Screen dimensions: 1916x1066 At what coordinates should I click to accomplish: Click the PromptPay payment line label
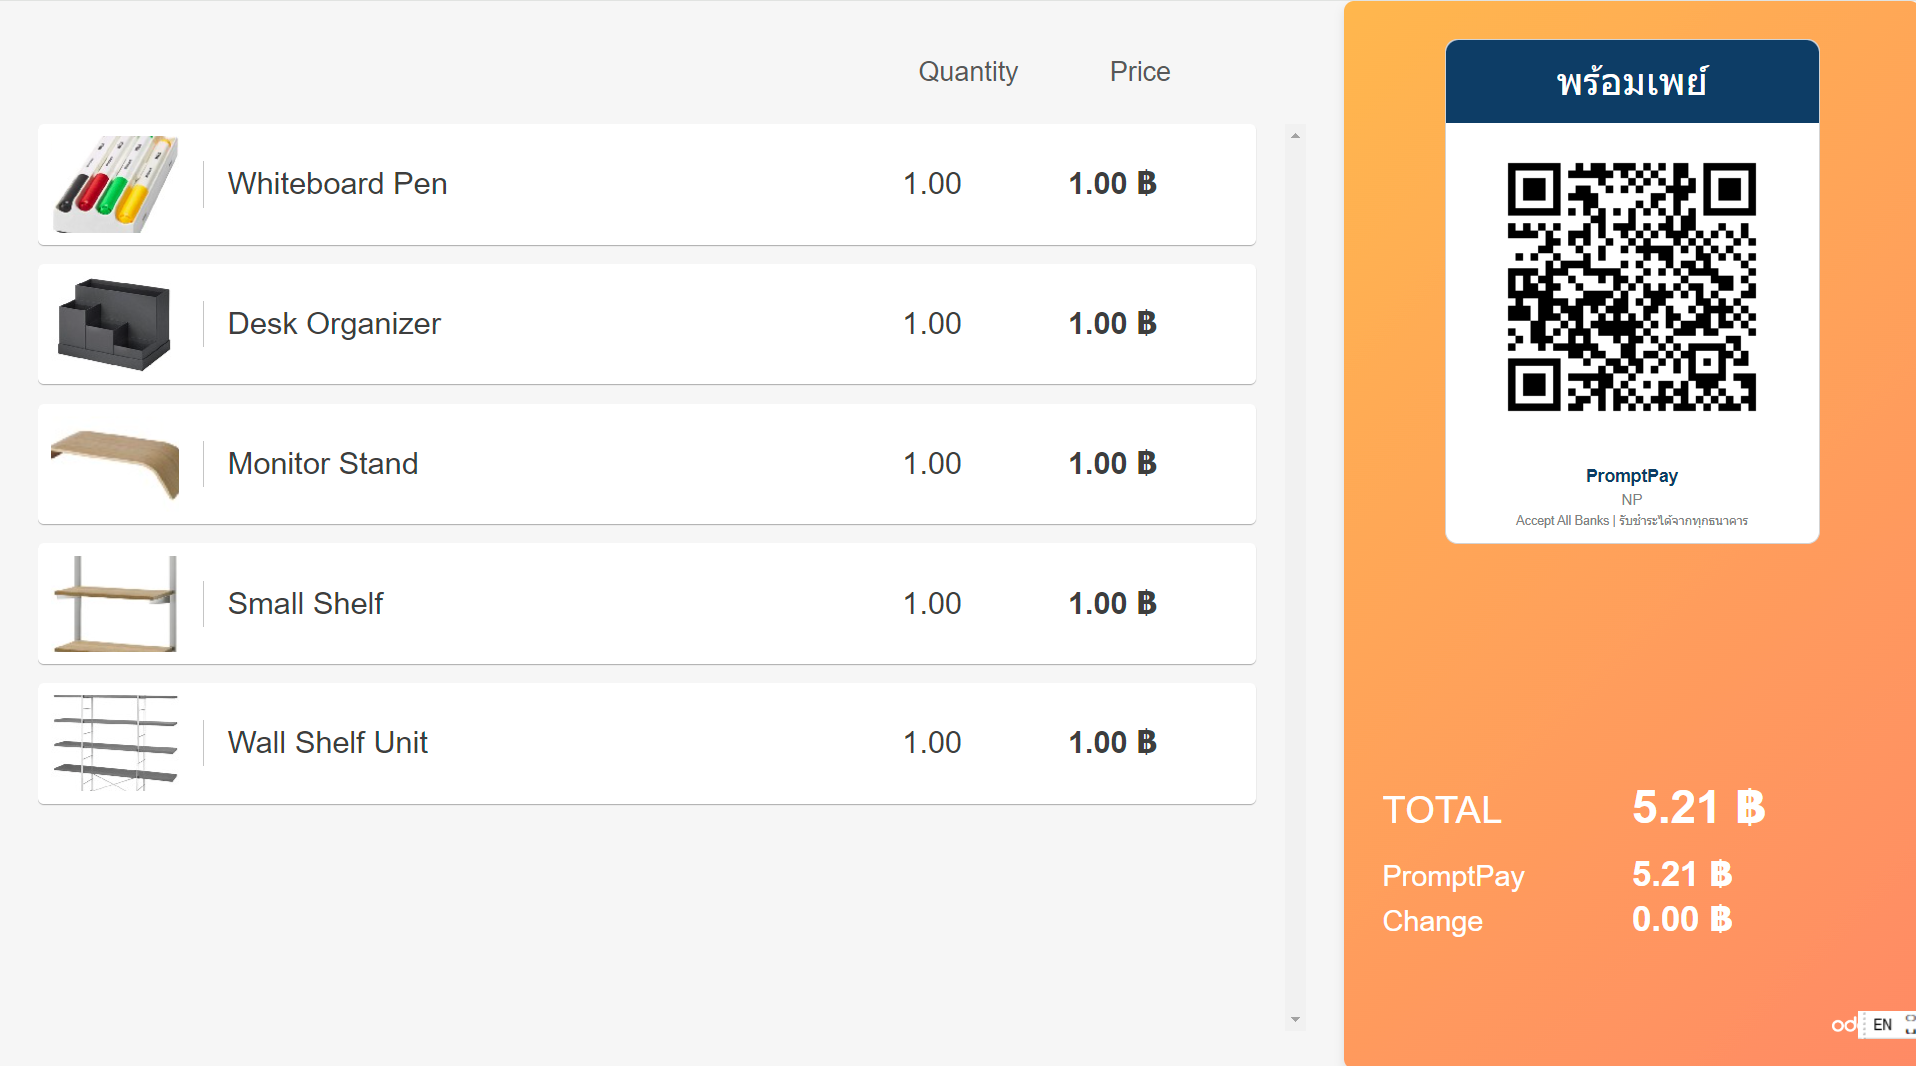[1453, 877]
